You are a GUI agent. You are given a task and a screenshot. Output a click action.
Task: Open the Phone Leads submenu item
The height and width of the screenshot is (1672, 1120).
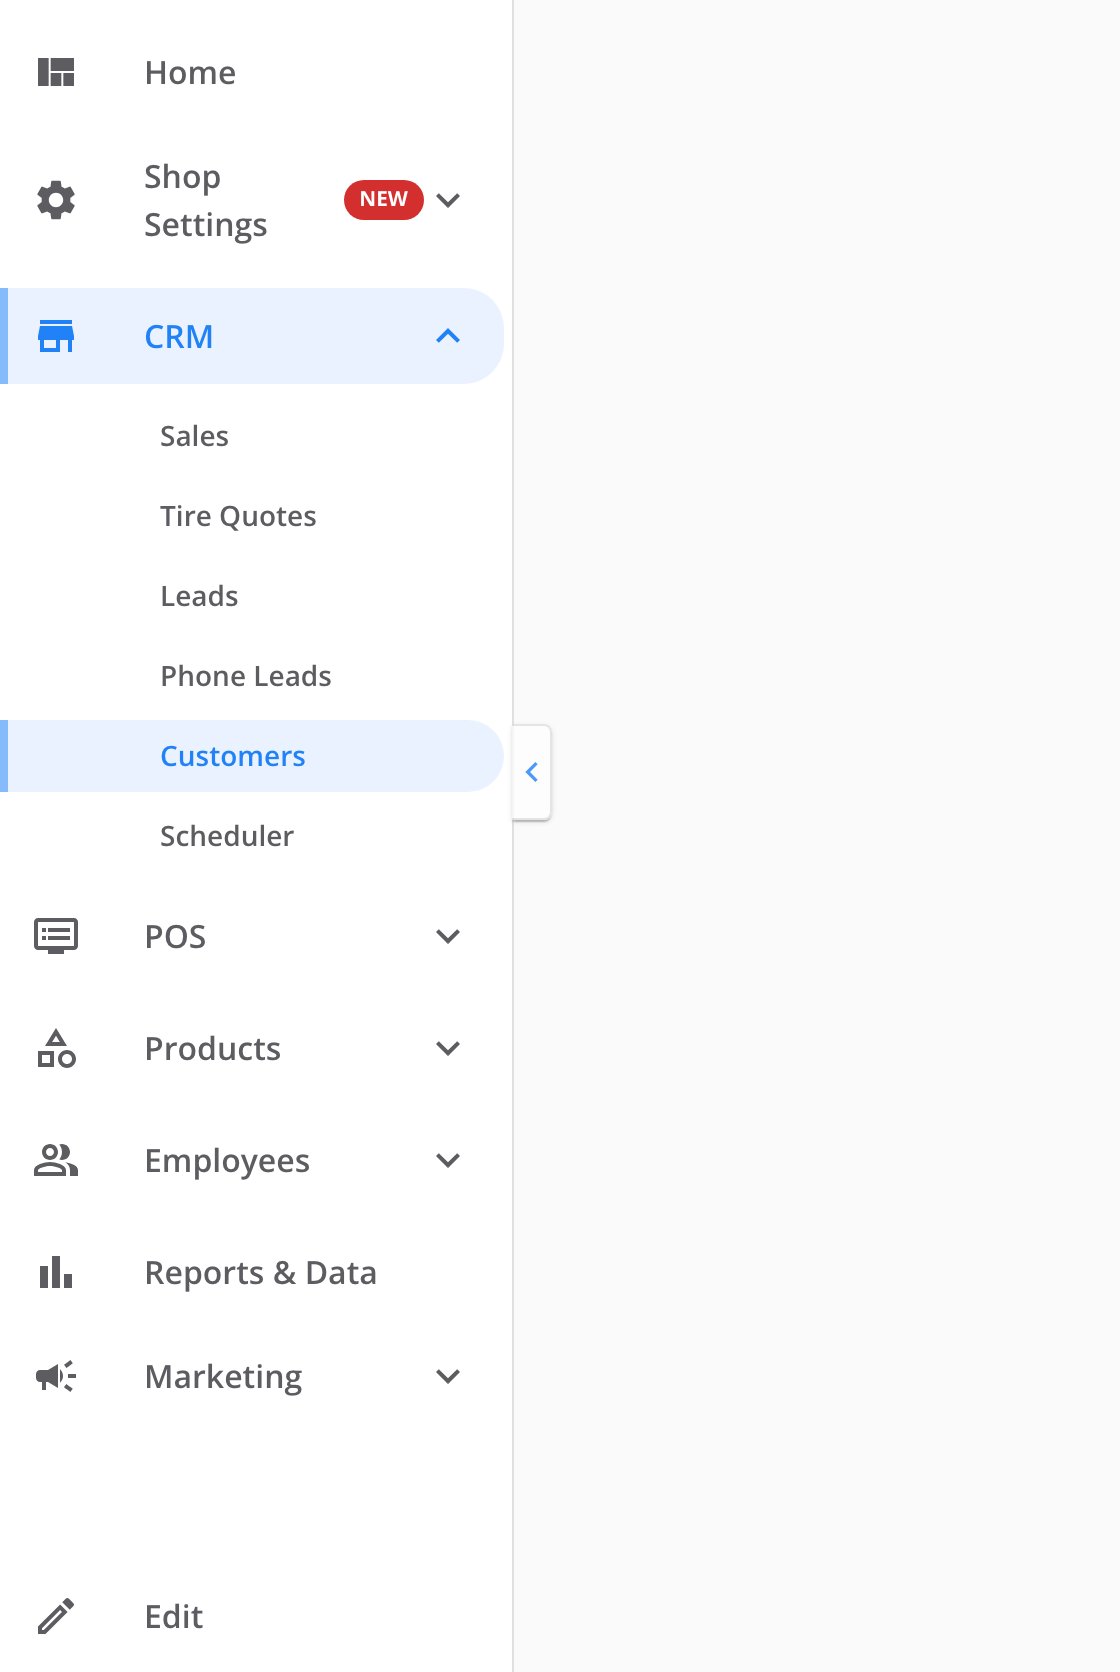tap(245, 676)
